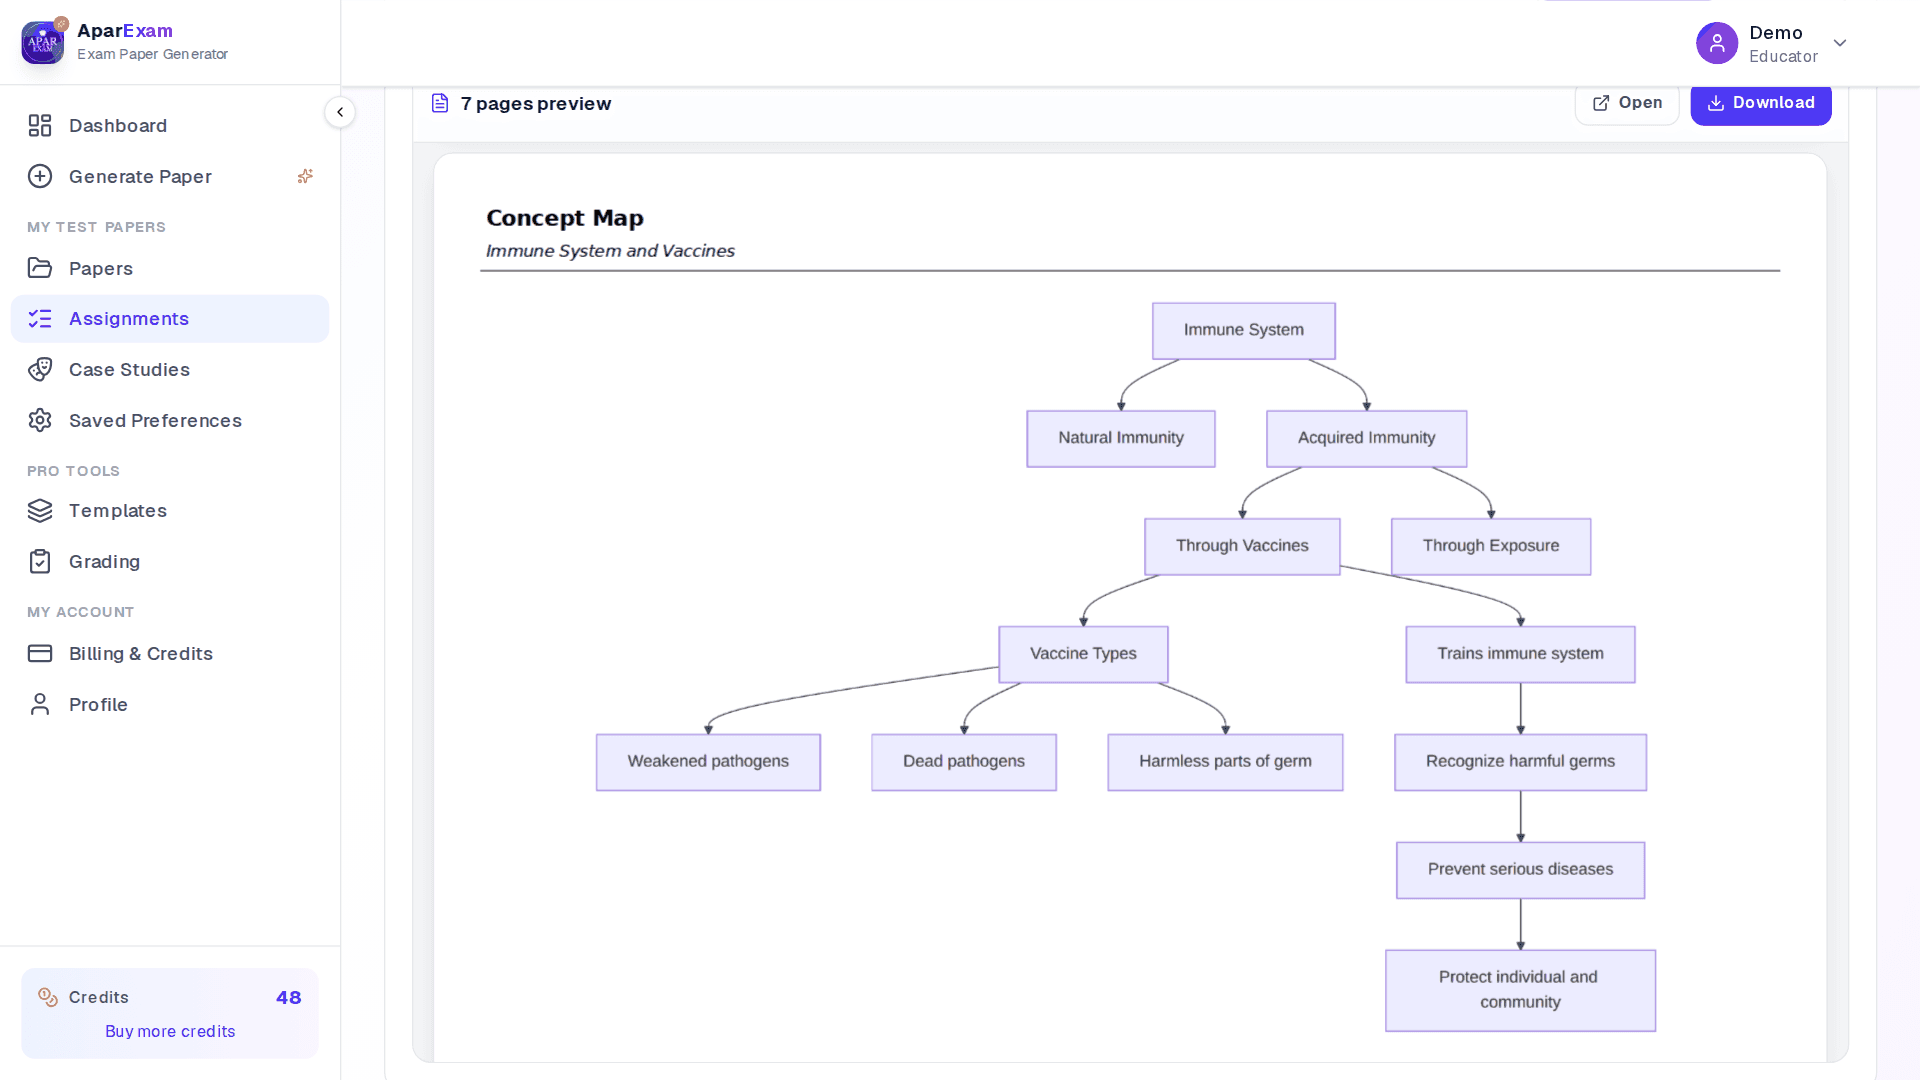The height and width of the screenshot is (1080, 1920).
Task: Open the Profile page
Action: click(170, 705)
